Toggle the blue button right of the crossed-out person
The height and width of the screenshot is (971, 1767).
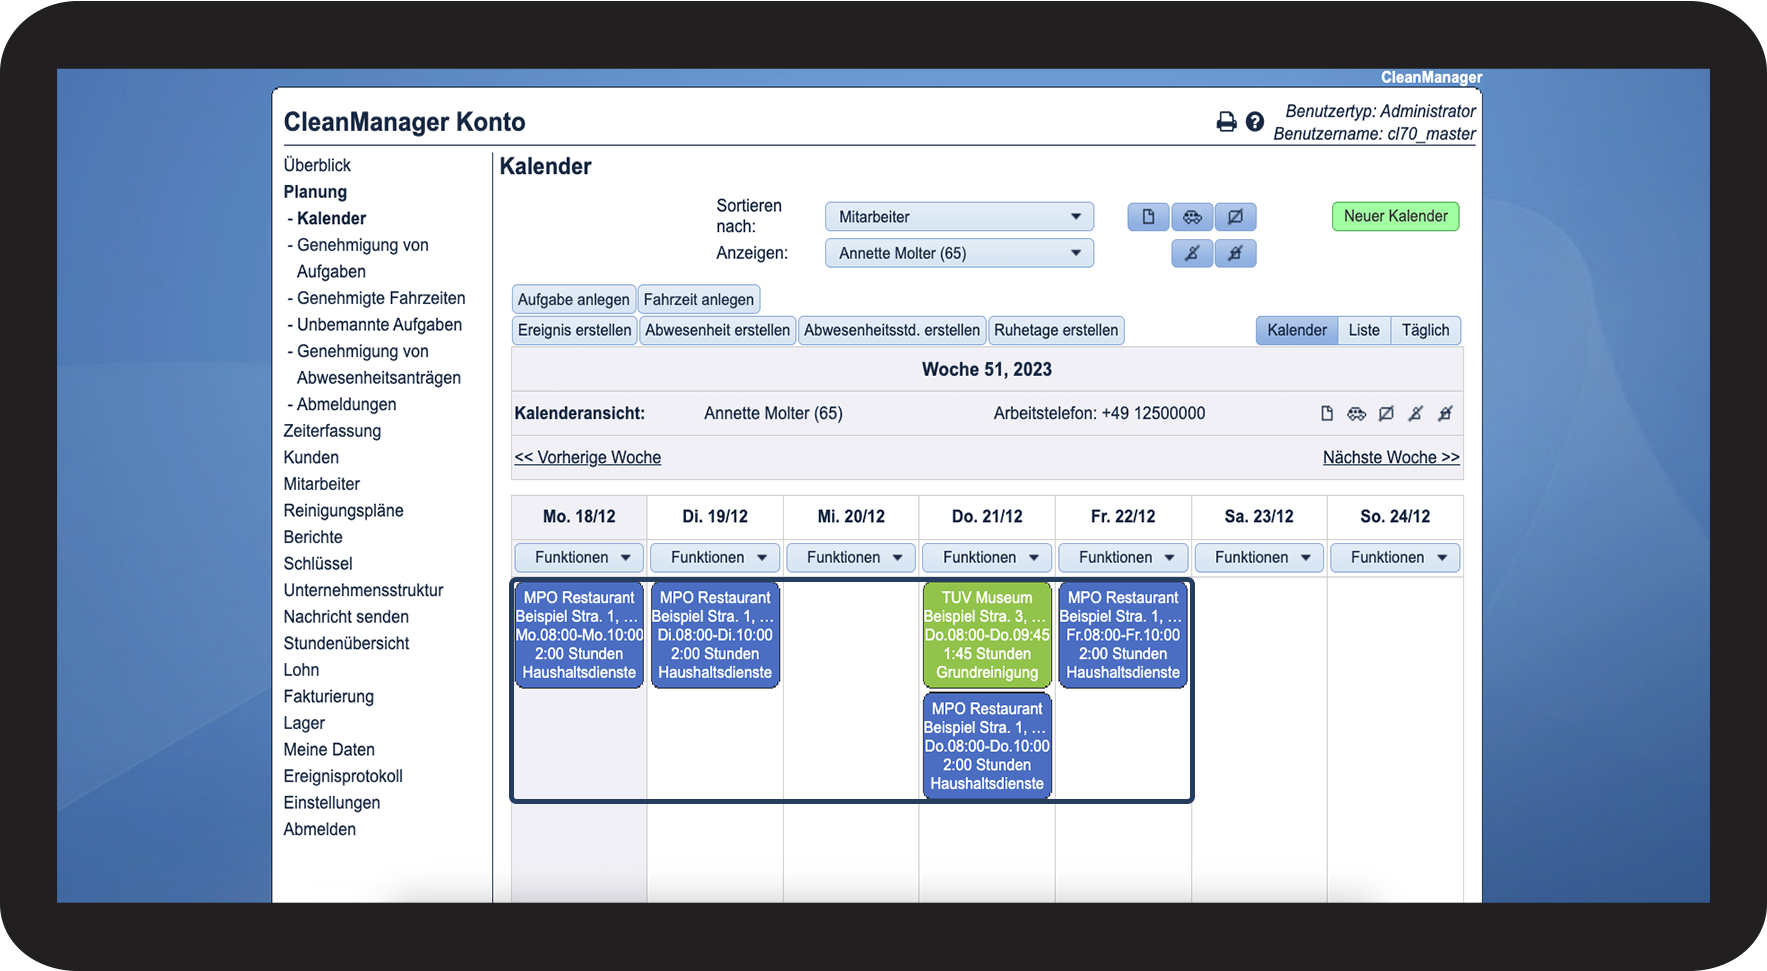point(1236,254)
